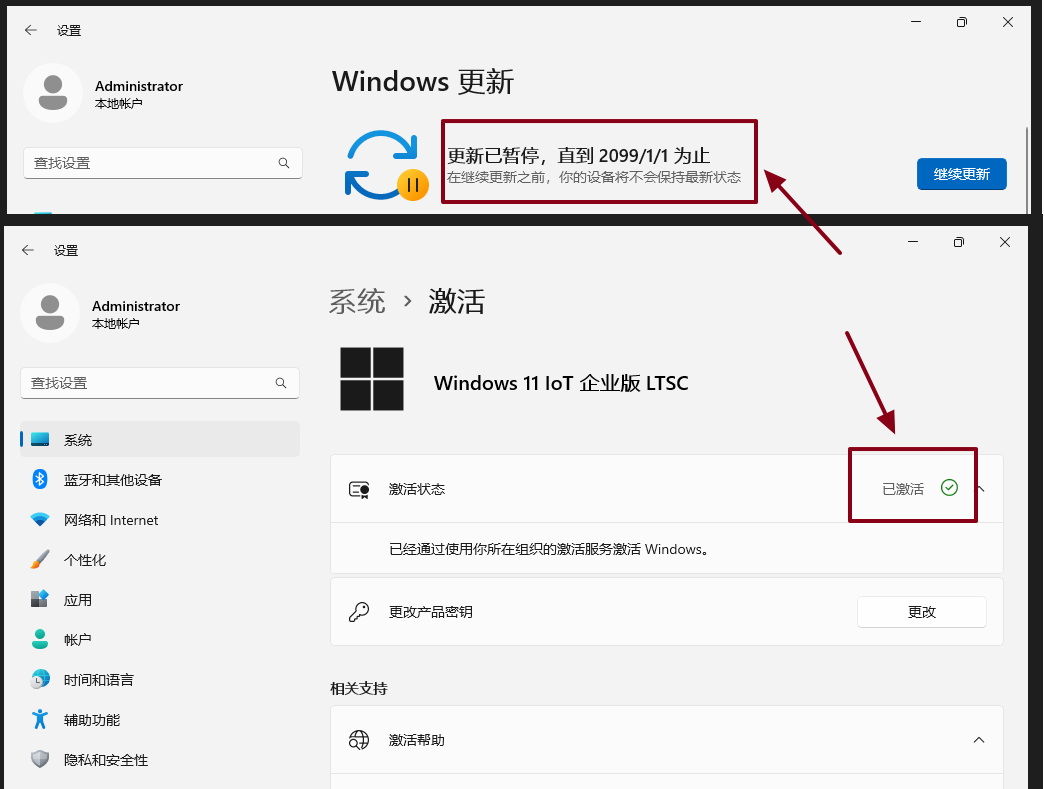1045x789 pixels.
Task: Go to 系统 via the breadcrumb
Action: pos(357,301)
